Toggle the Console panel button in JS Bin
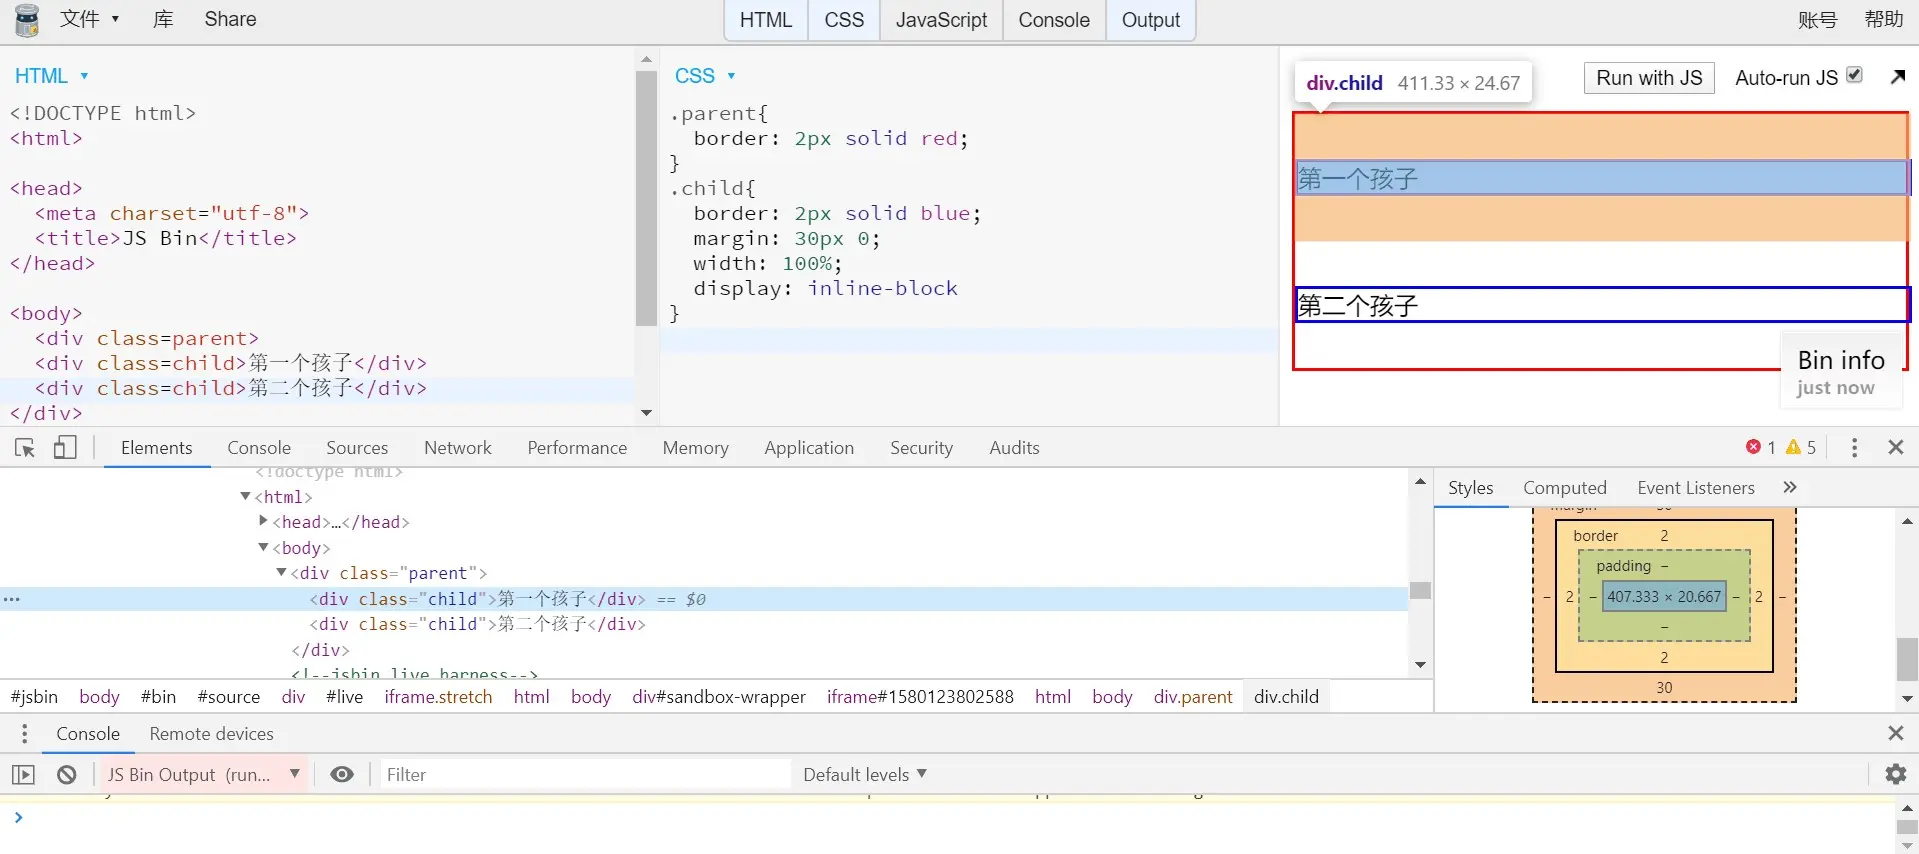 pyautogui.click(x=1054, y=20)
